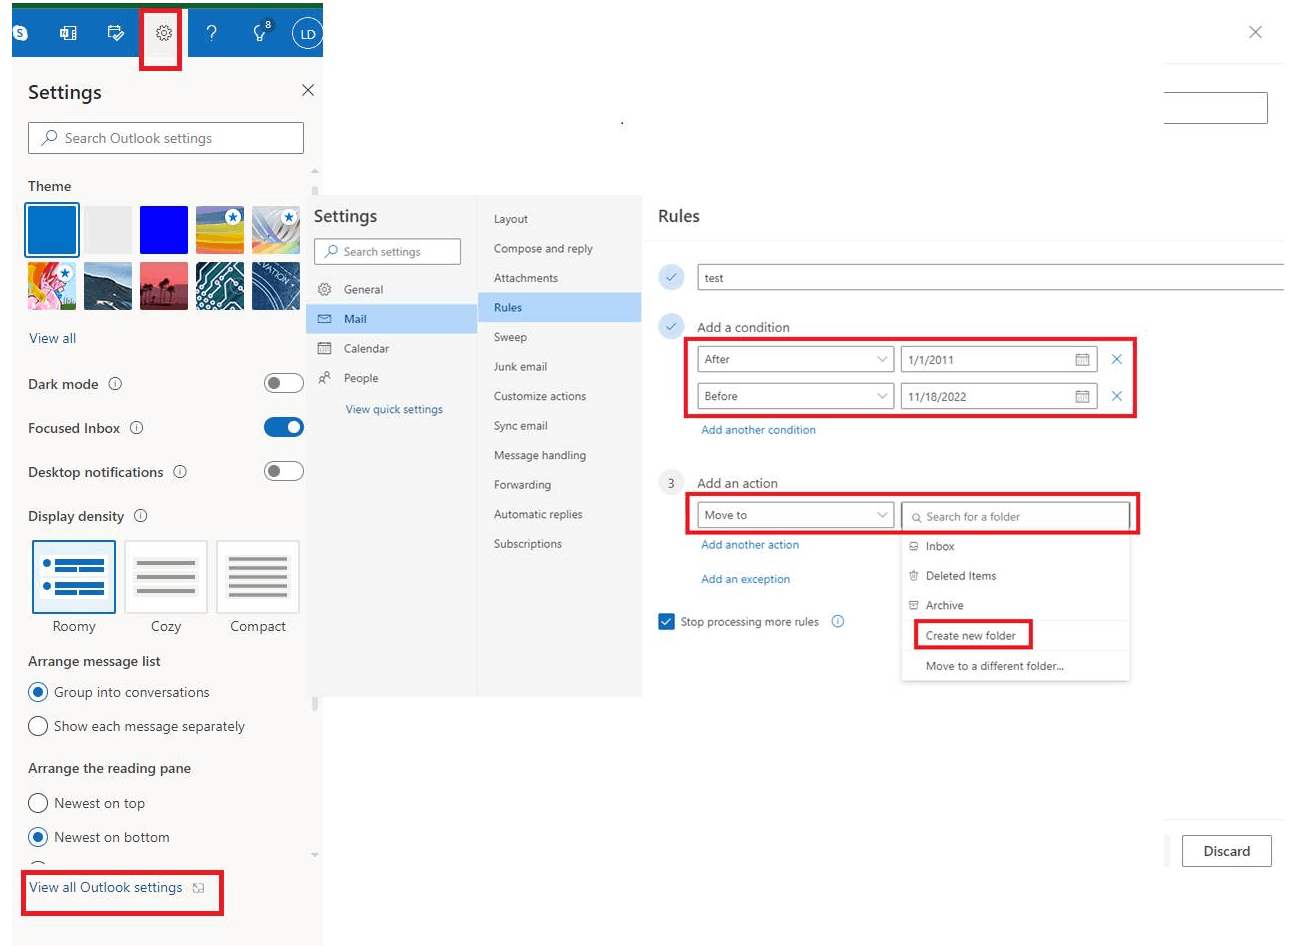
Task: Open the calendar picker beside 1/1/2011
Action: [1081, 359]
